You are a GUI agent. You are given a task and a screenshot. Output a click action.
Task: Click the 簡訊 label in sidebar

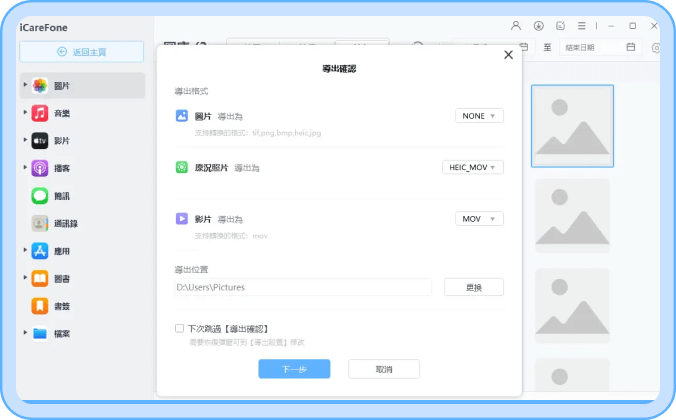pos(62,196)
